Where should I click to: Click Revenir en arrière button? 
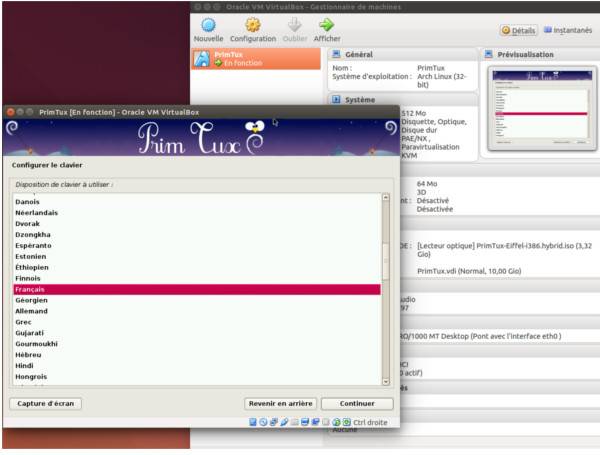point(280,403)
